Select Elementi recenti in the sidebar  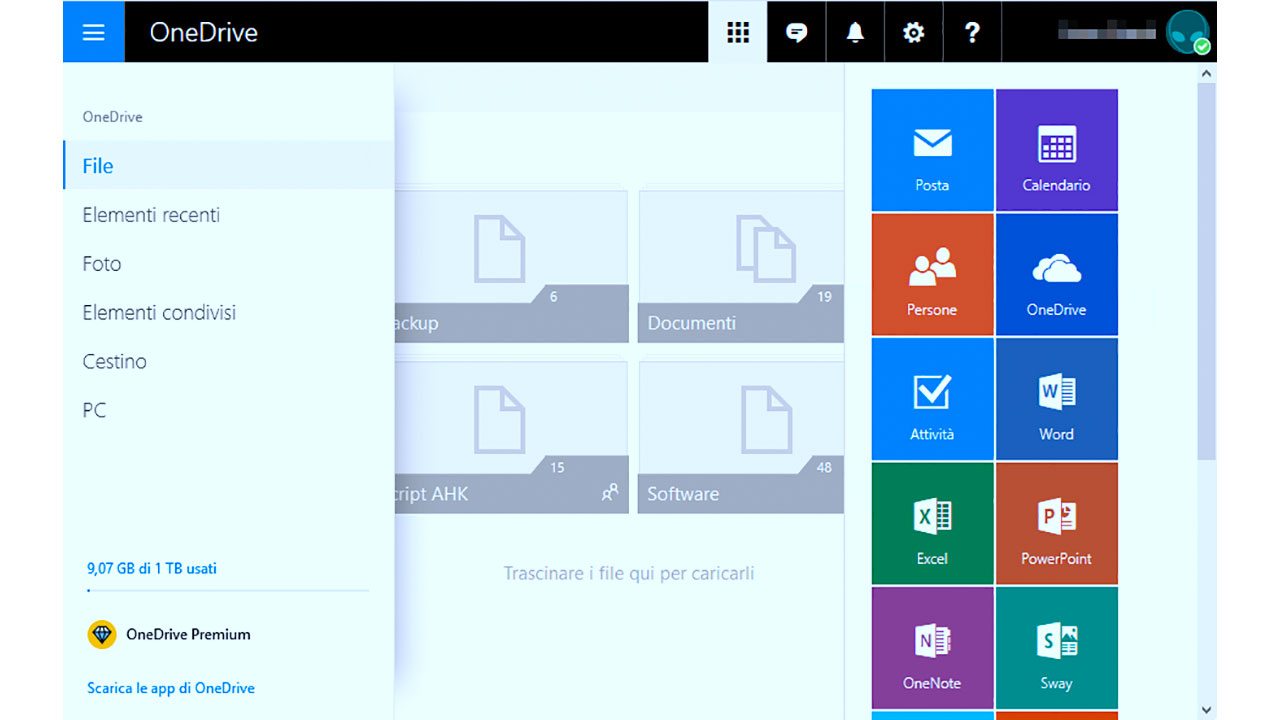151,215
